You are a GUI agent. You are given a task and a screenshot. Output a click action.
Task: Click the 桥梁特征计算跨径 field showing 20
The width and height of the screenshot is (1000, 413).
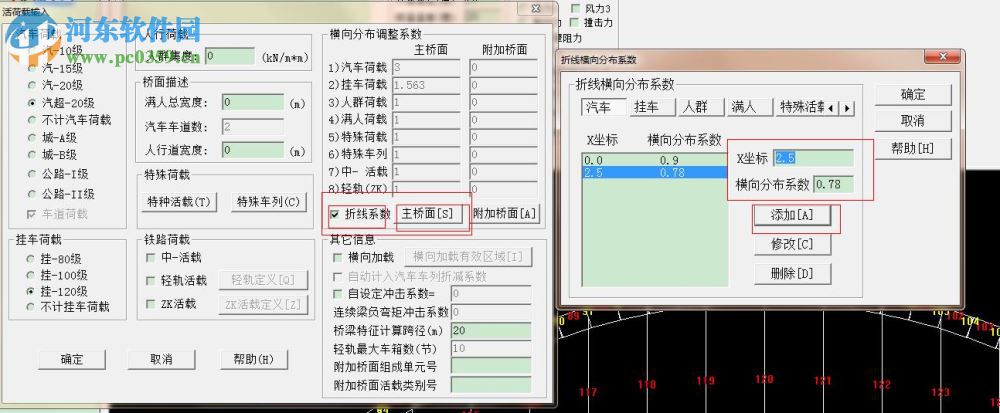click(x=491, y=331)
